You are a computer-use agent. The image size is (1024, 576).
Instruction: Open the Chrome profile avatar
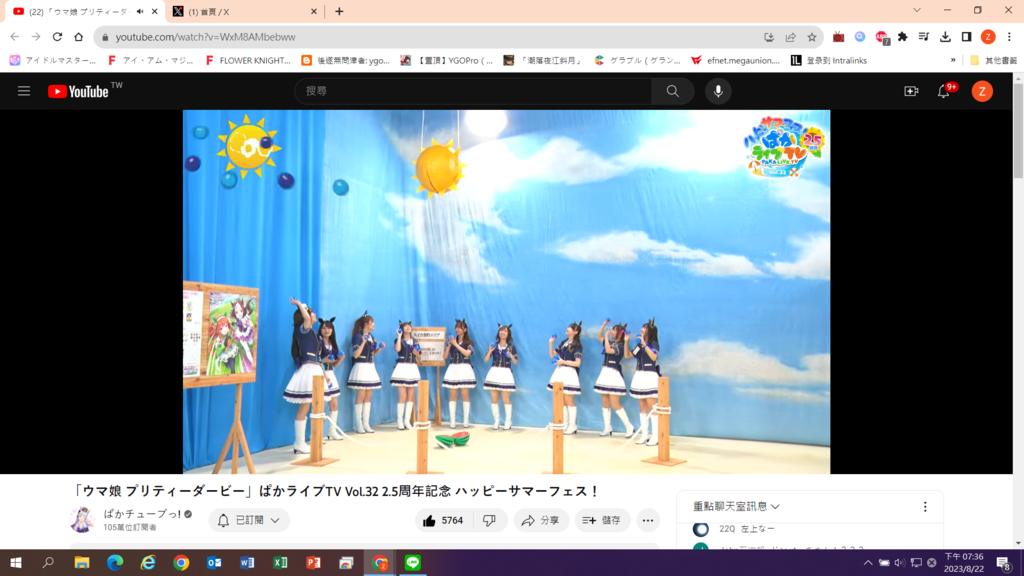(988, 37)
